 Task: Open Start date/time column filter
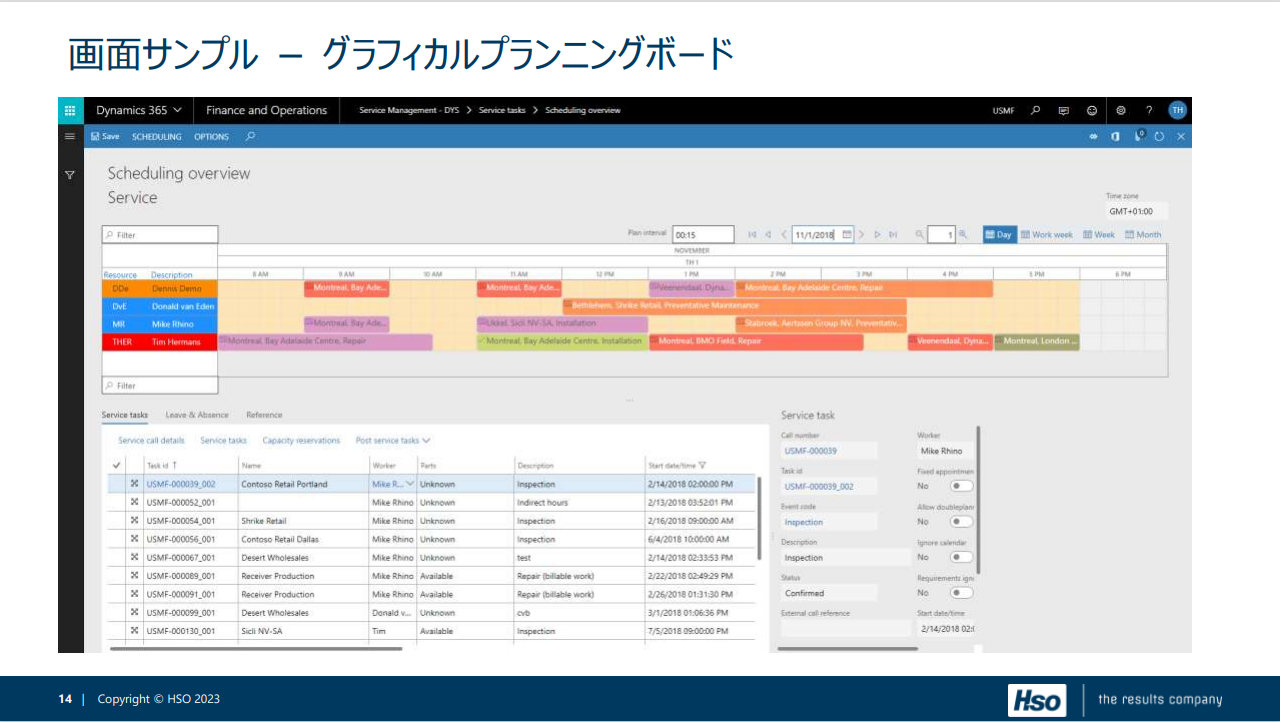tap(703, 465)
